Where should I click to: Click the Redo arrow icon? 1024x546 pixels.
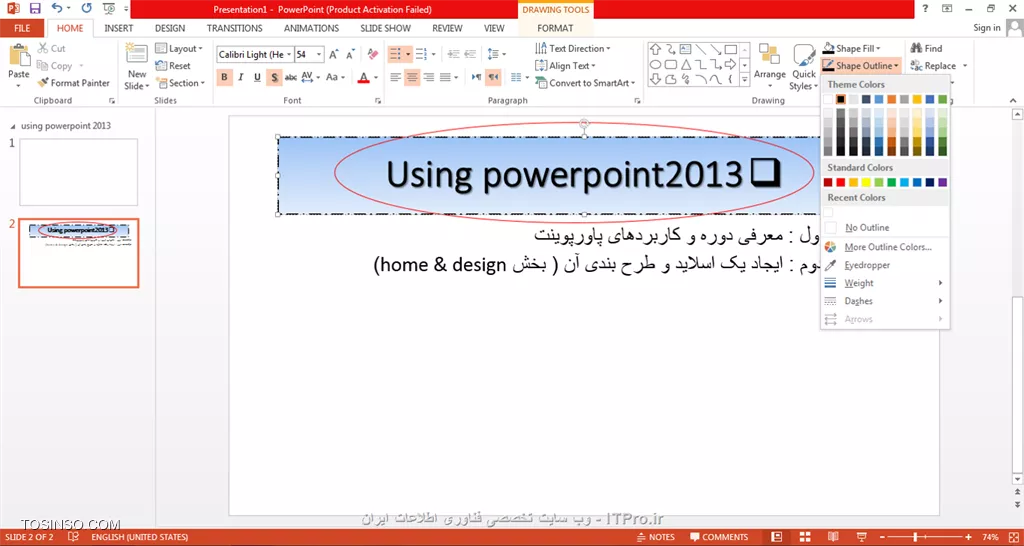pos(86,8)
